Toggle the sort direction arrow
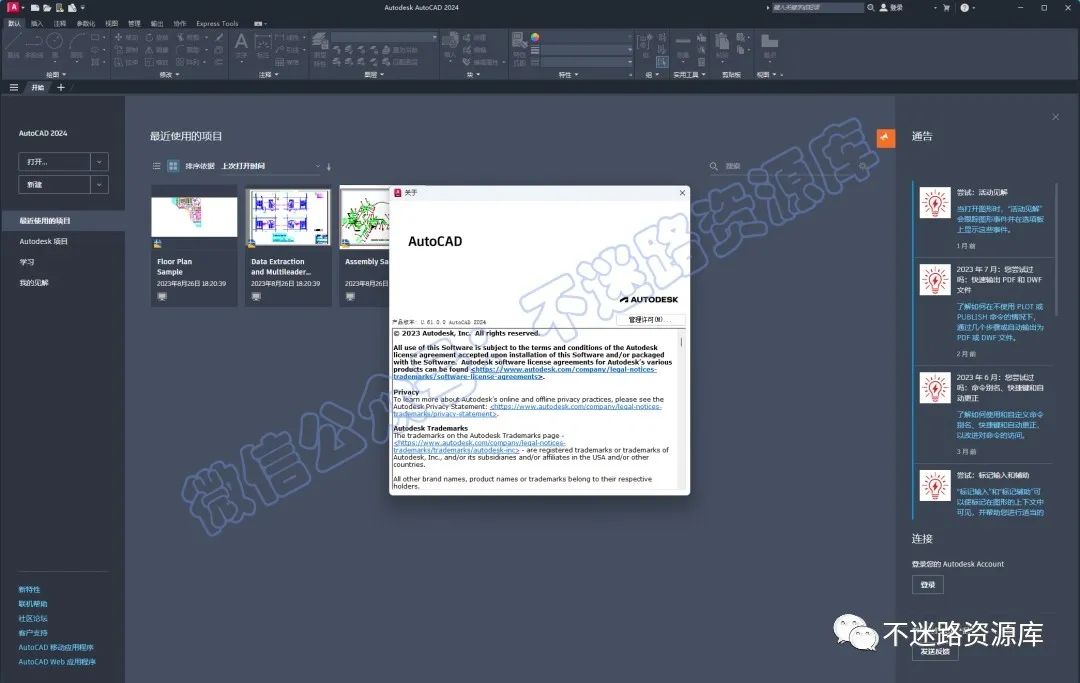The width and height of the screenshot is (1080, 683). [329, 166]
